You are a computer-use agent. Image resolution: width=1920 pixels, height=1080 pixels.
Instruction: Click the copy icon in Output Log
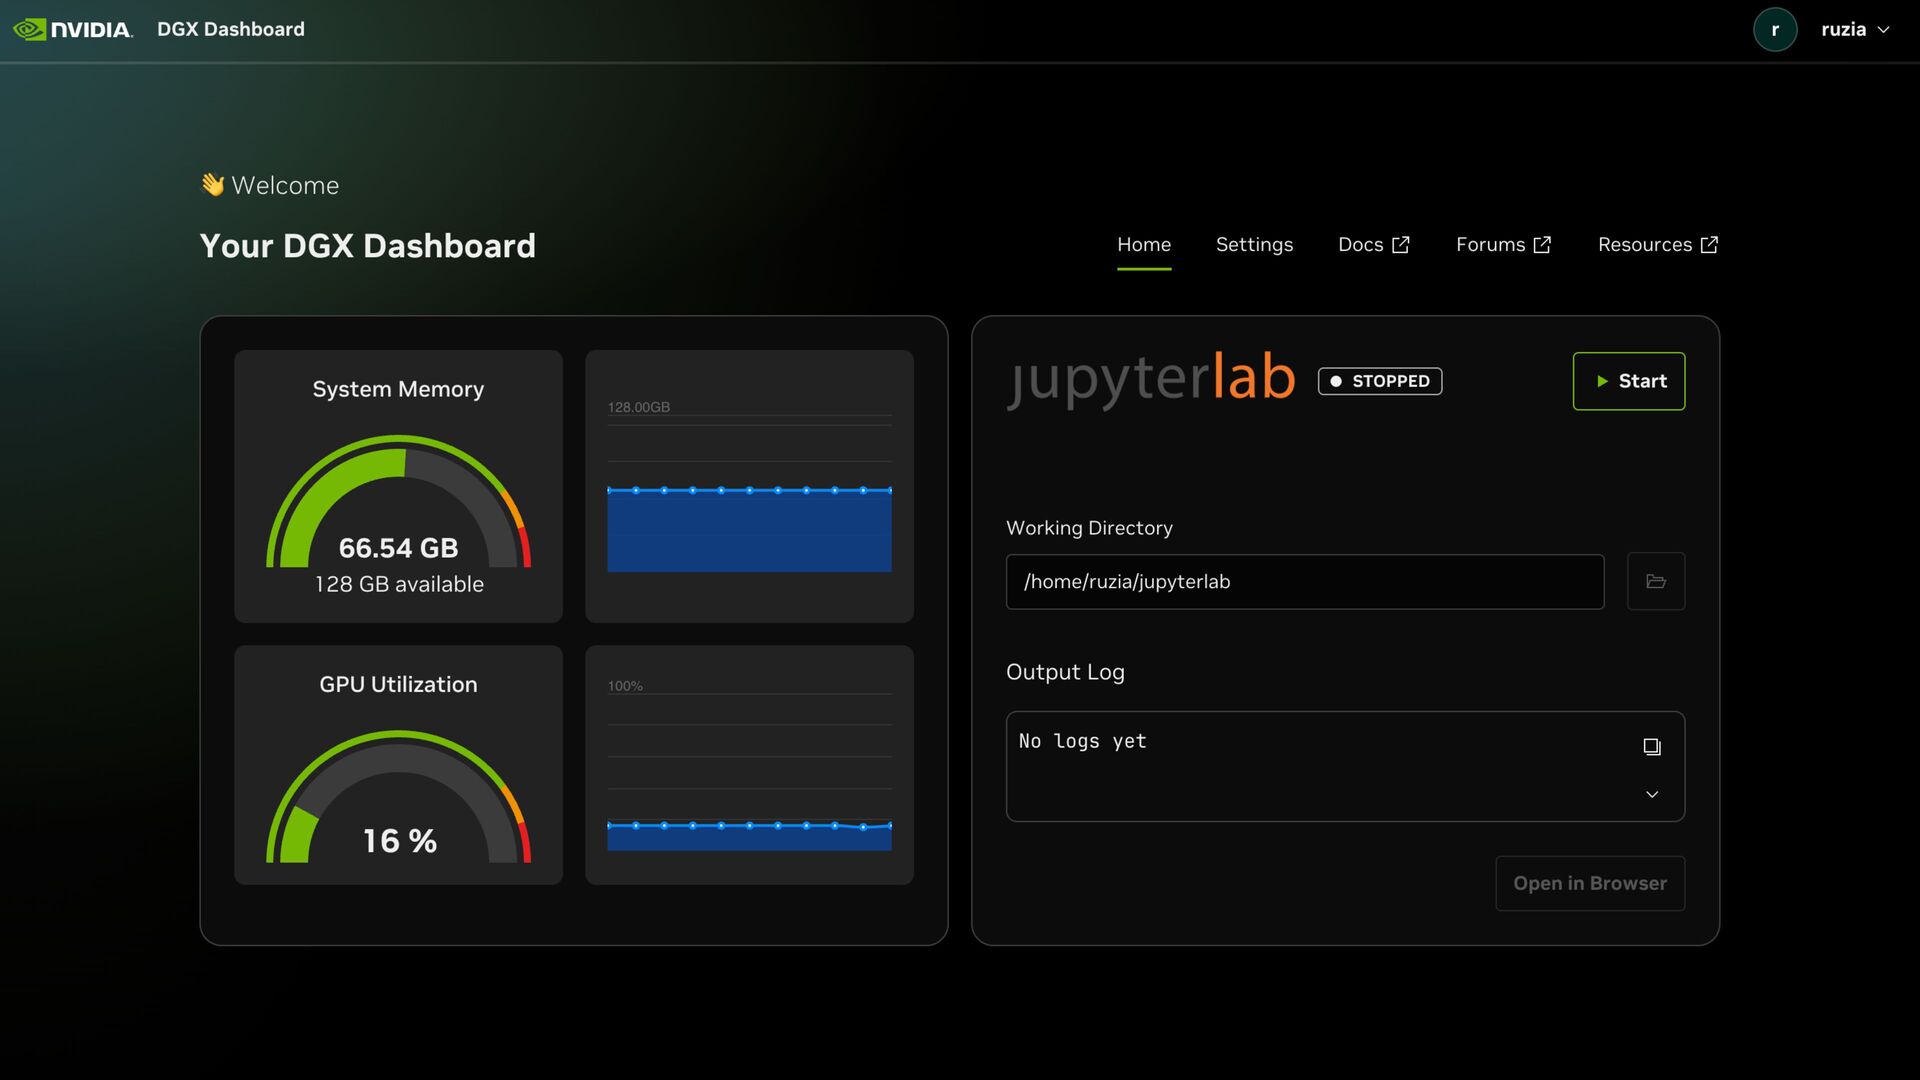(x=1652, y=747)
